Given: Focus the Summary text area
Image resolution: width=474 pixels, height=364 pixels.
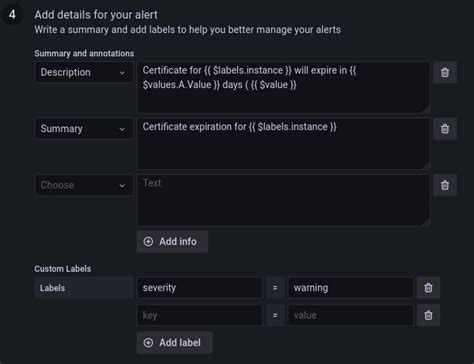Looking at the screenshot, I should [x=283, y=144].
